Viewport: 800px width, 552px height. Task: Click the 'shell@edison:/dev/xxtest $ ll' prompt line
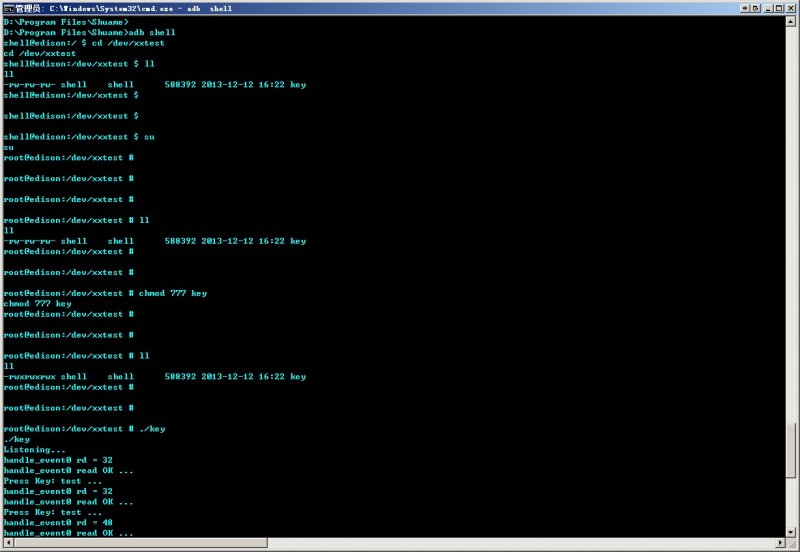click(79, 64)
